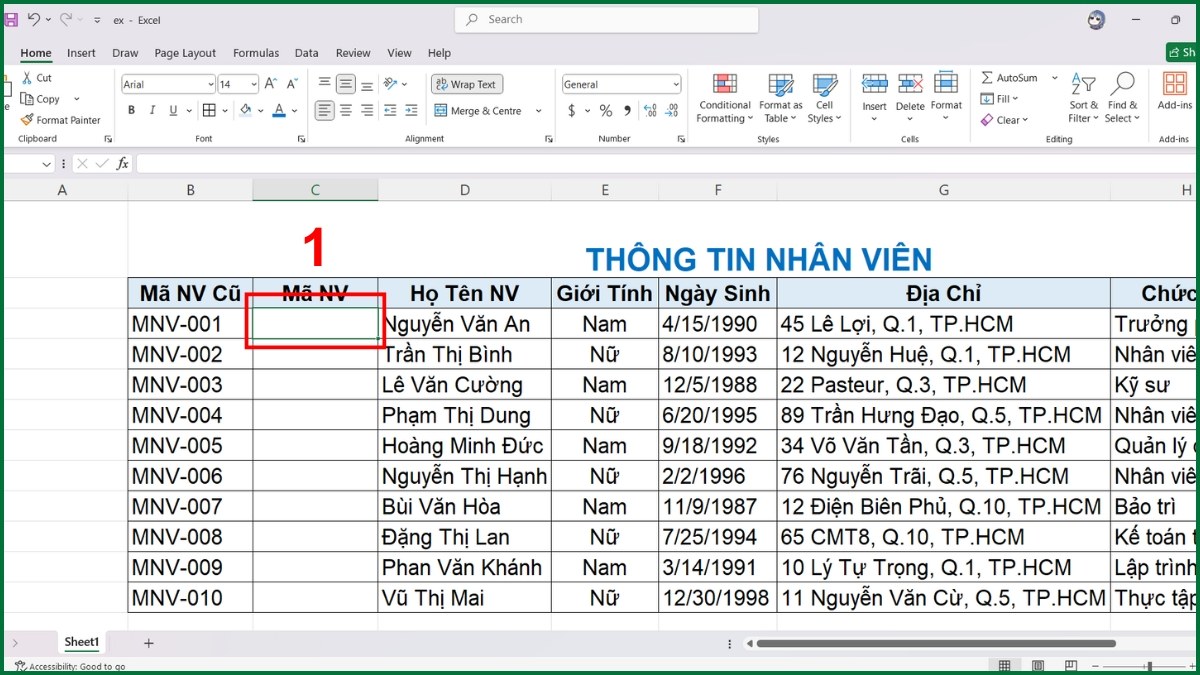Toggle bold formatting
The image size is (1200, 675).
coord(131,110)
